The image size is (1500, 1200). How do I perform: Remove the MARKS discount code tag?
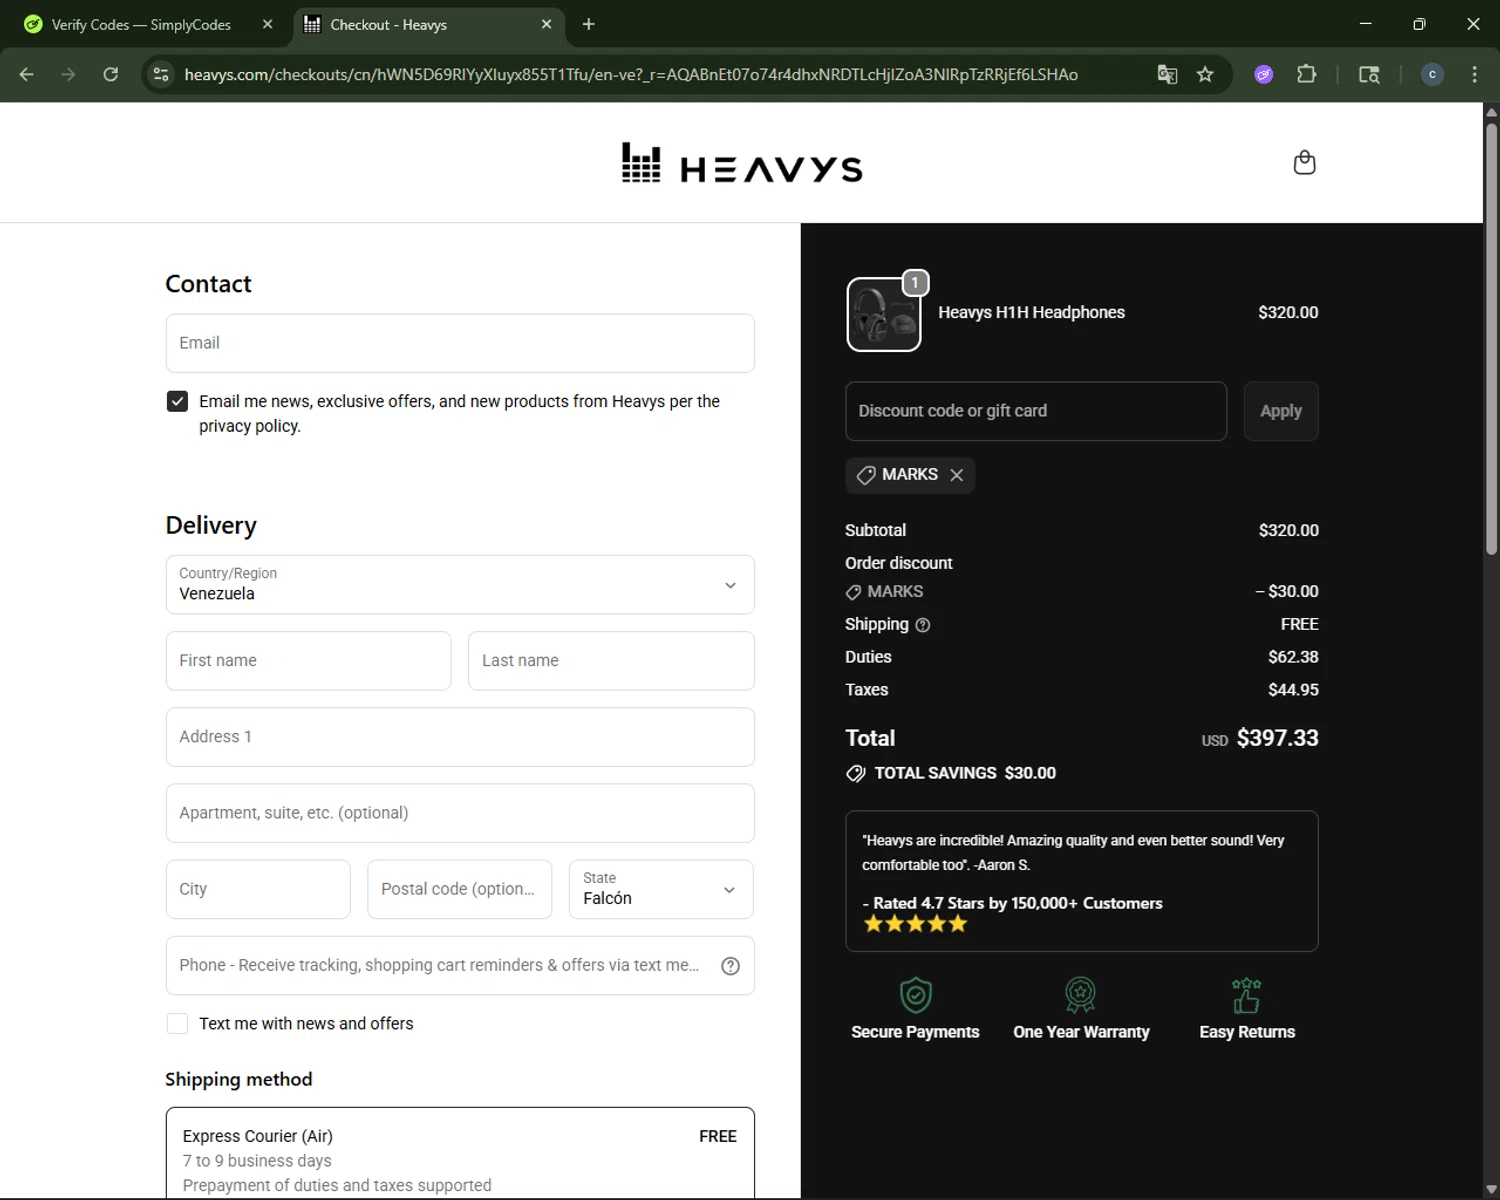point(957,475)
